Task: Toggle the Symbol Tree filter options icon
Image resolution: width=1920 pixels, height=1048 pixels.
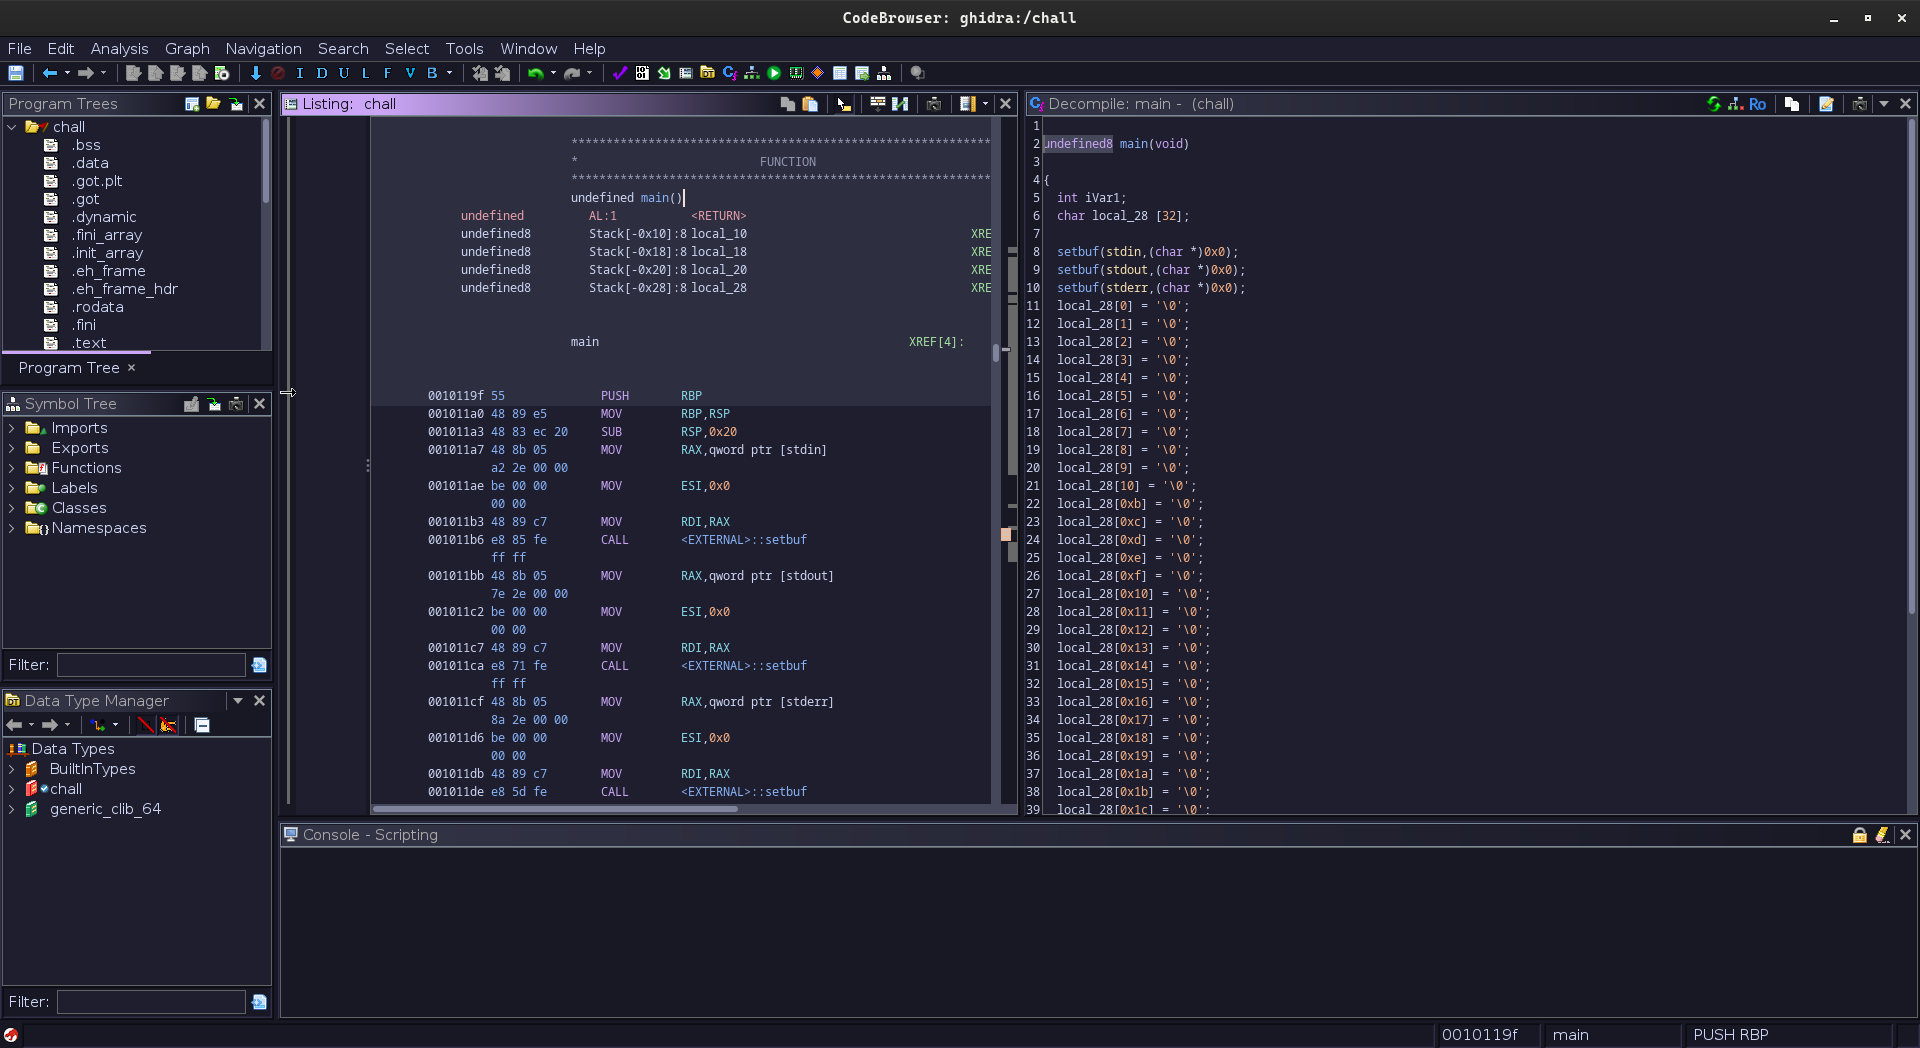Action: (259, 665)
